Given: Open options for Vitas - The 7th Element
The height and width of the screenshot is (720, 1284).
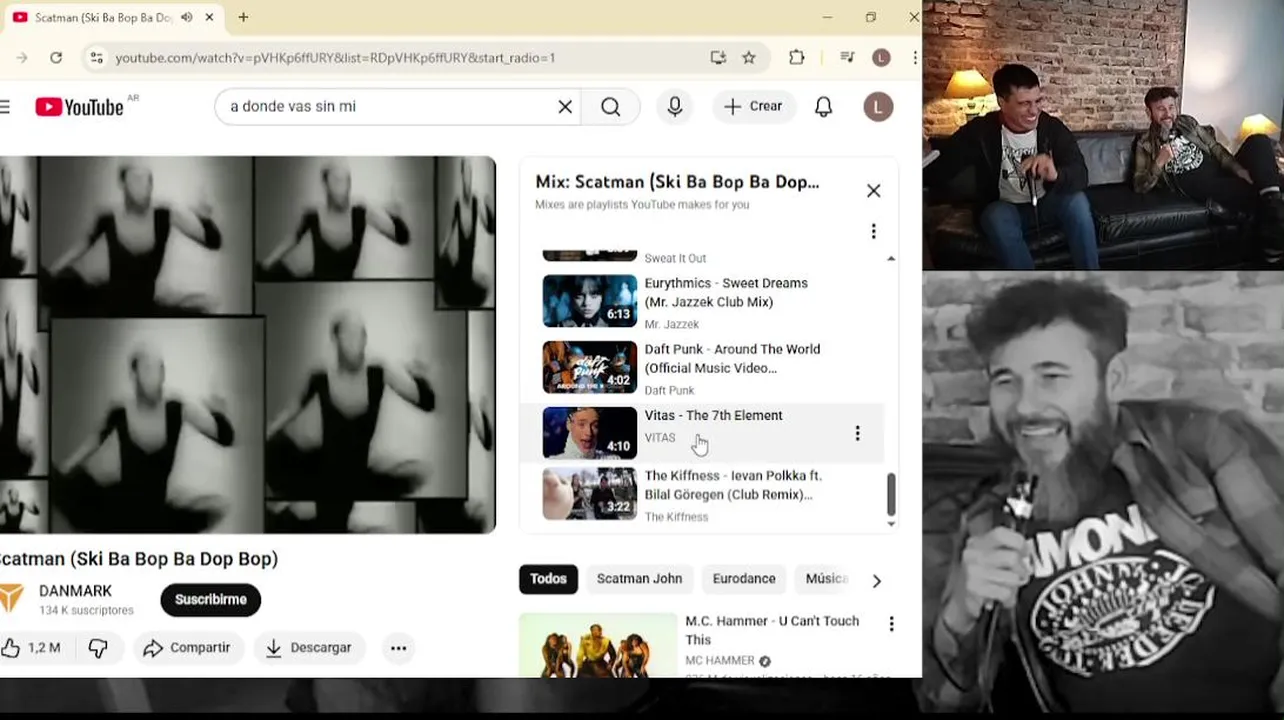Looking at the screenshot, I should click(x=857, y=433).
